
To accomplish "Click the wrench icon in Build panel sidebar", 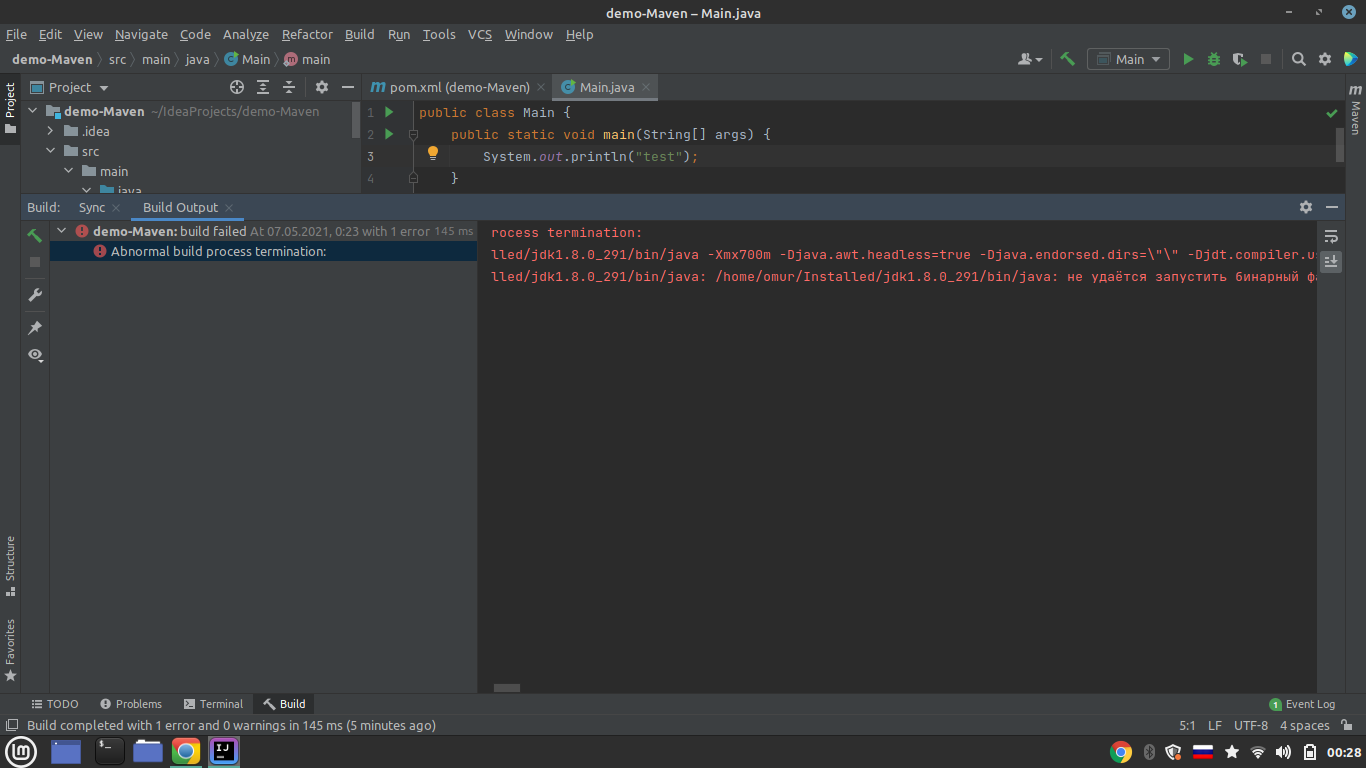I will tap(35, 295).
